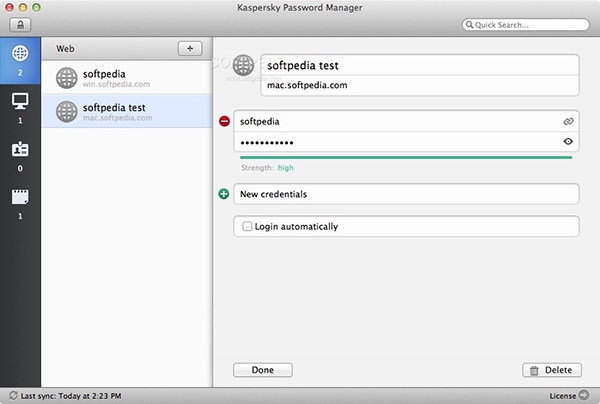Click the green password strength bar
The height and width of the screenshot is (404, 600).
(406, 157)
